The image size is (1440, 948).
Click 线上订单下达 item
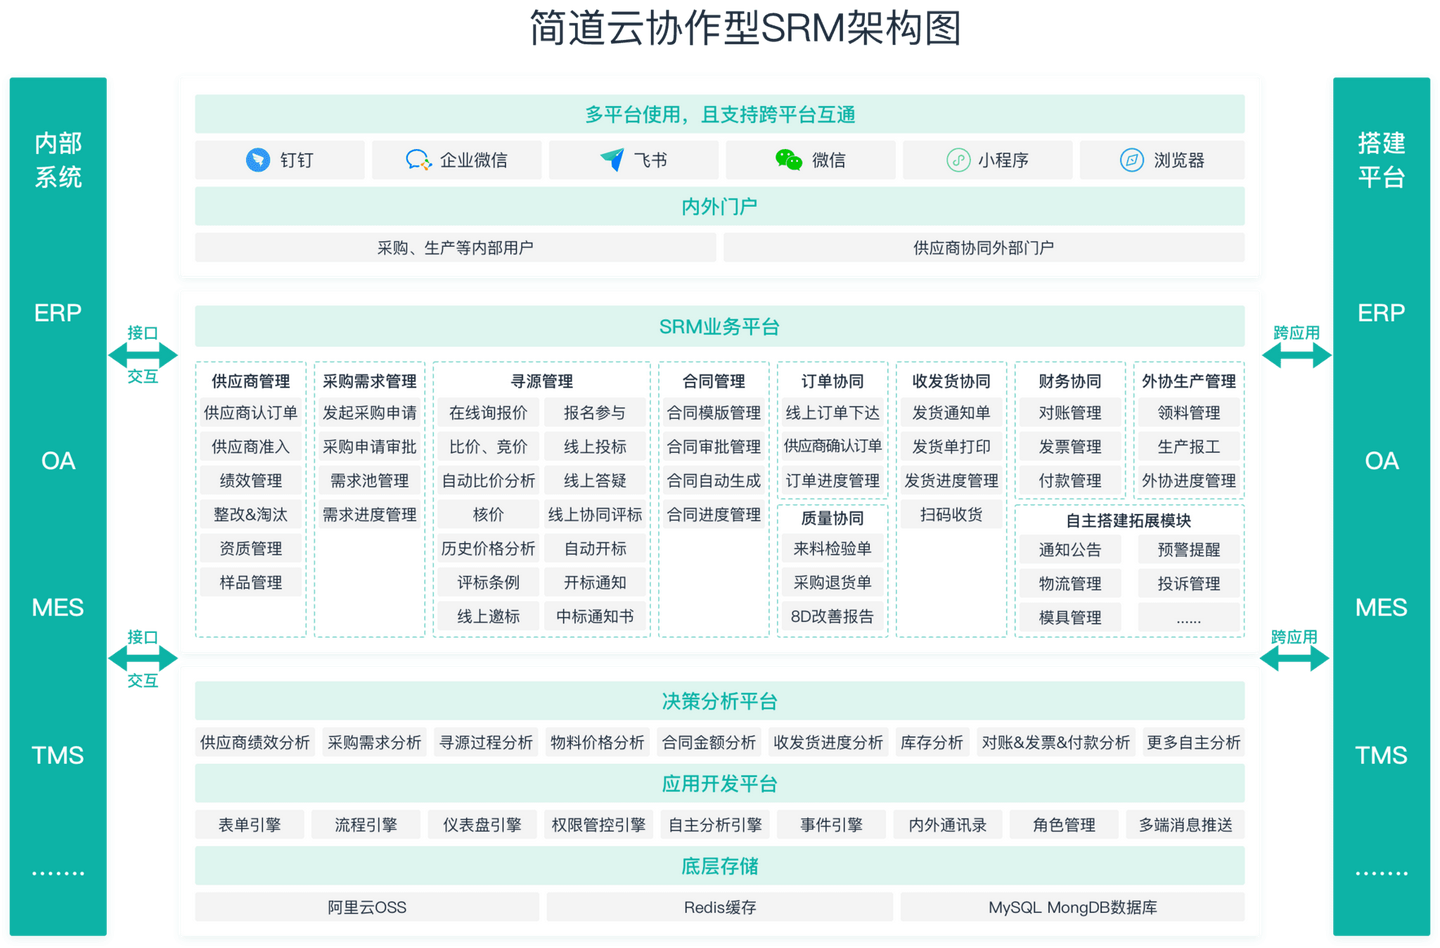832,413
